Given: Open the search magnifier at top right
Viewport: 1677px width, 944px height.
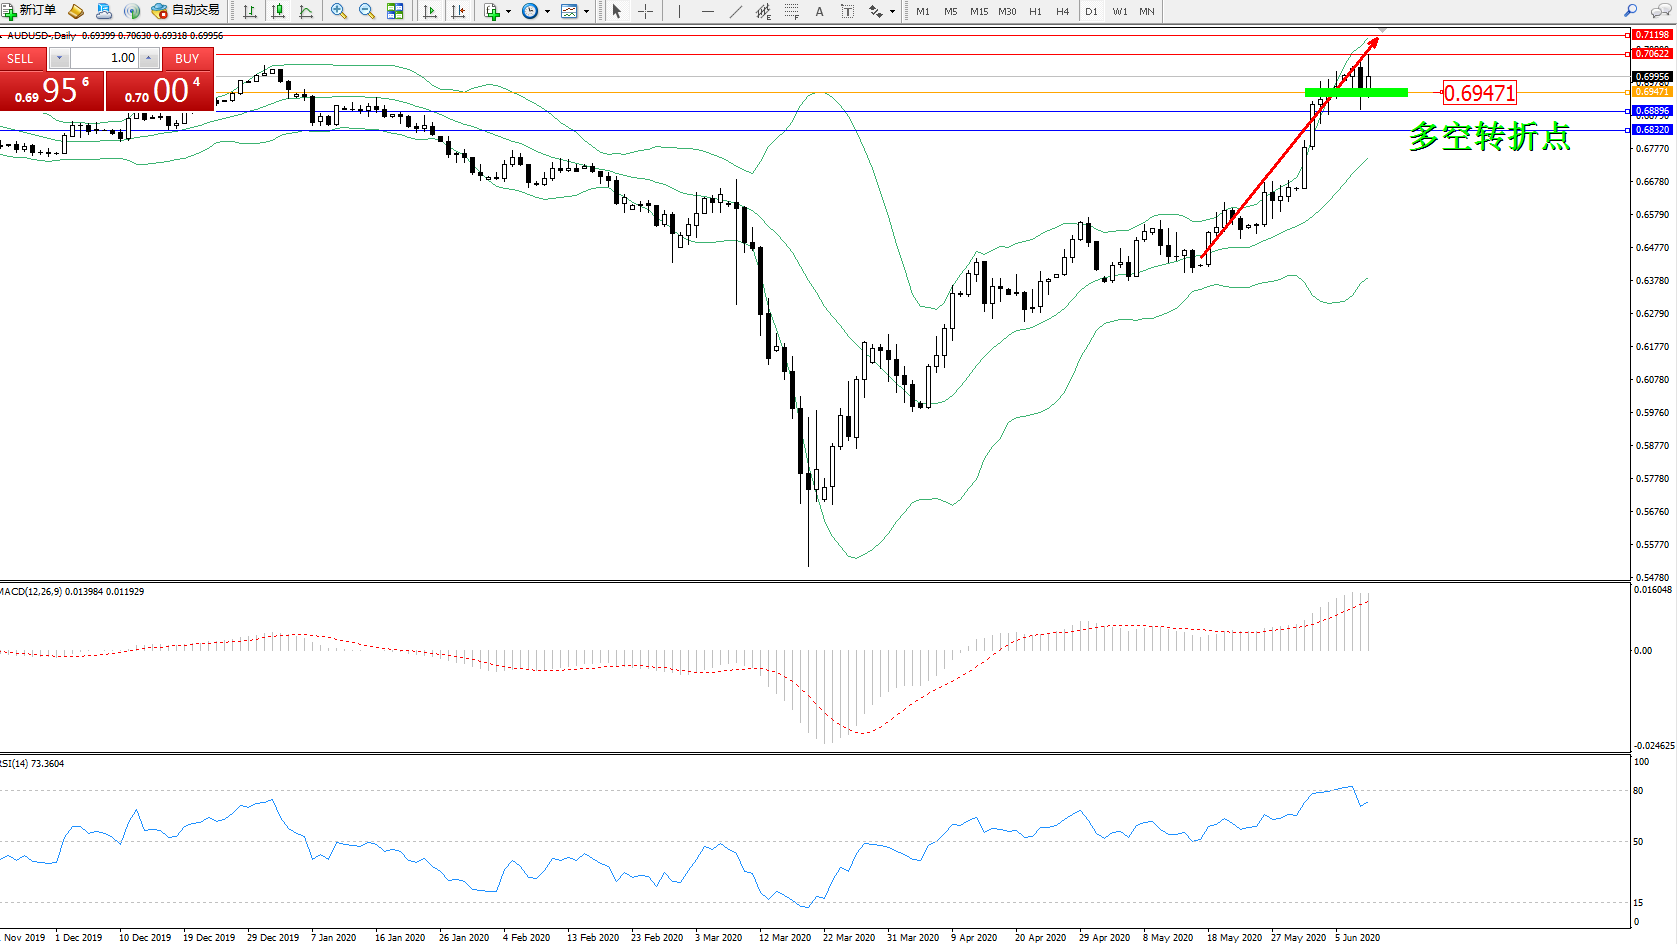Looking at the screenshot, I should [x=1630, y=11].
